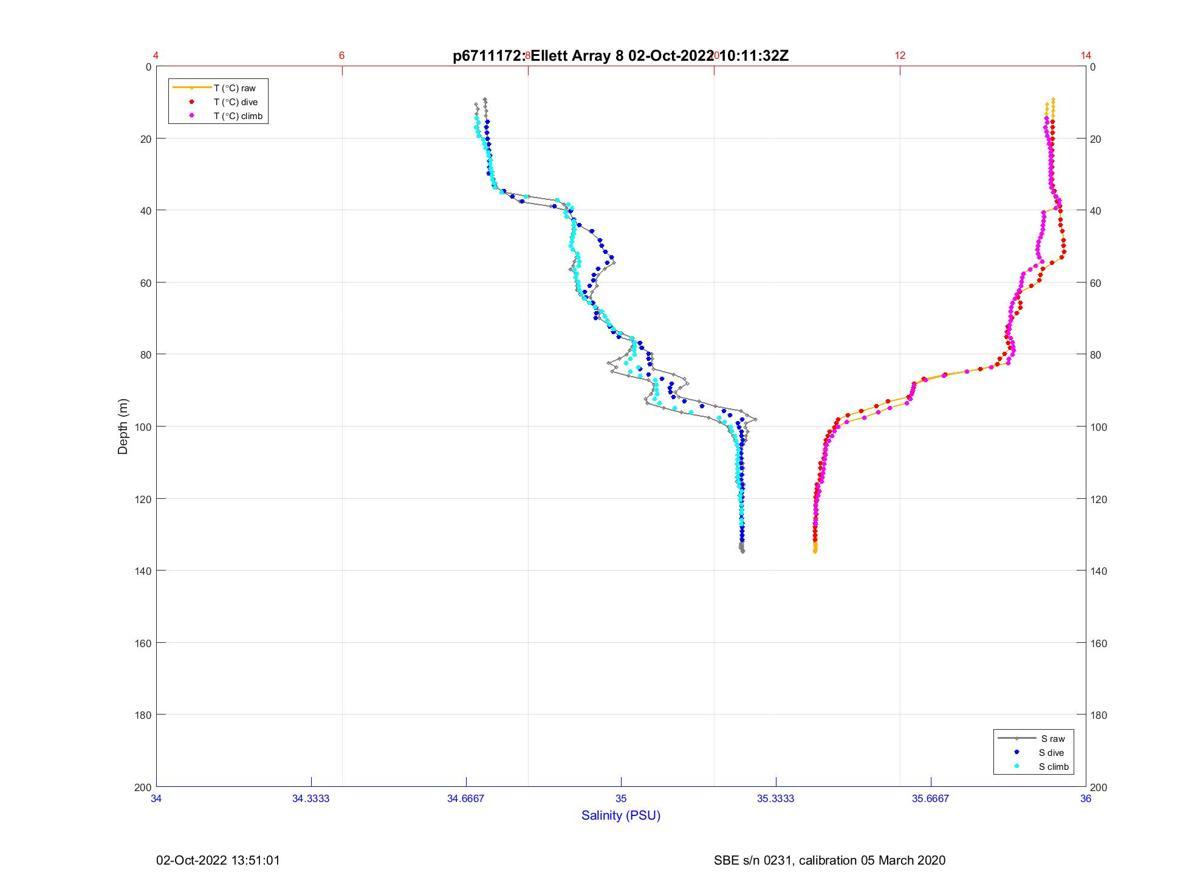Click the right depth axis label "60"
Viewport: 1200px width, 885px height.
1096,283
